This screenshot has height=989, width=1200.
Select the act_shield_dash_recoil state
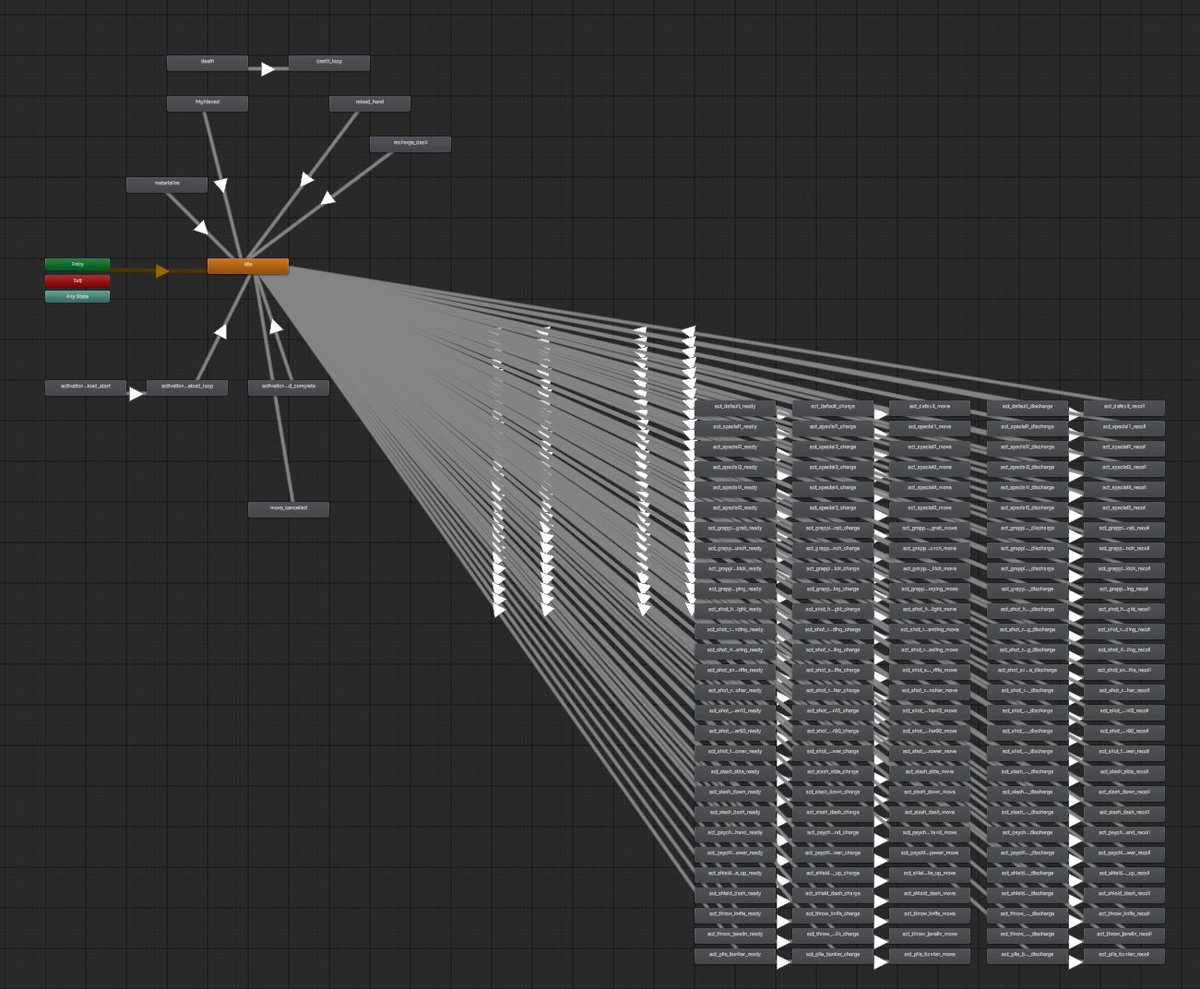tap(1124, 894)
